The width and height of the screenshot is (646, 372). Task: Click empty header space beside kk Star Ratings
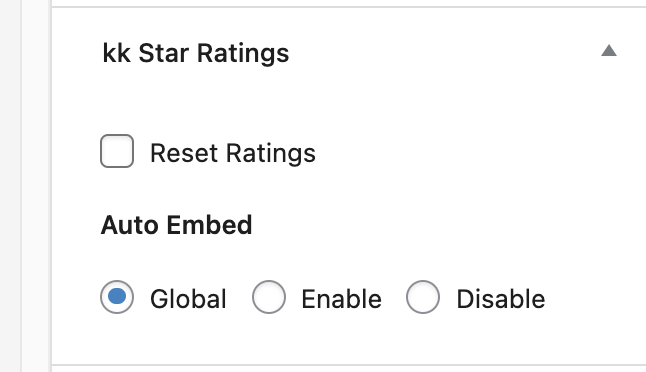[x=445, y=54]
